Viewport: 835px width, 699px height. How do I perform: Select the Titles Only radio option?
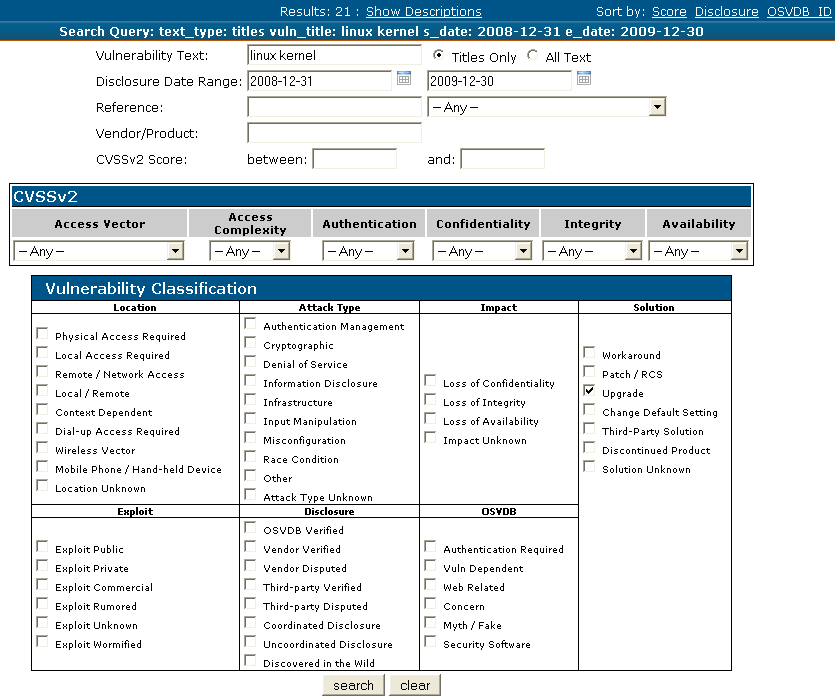click(439, 56)
